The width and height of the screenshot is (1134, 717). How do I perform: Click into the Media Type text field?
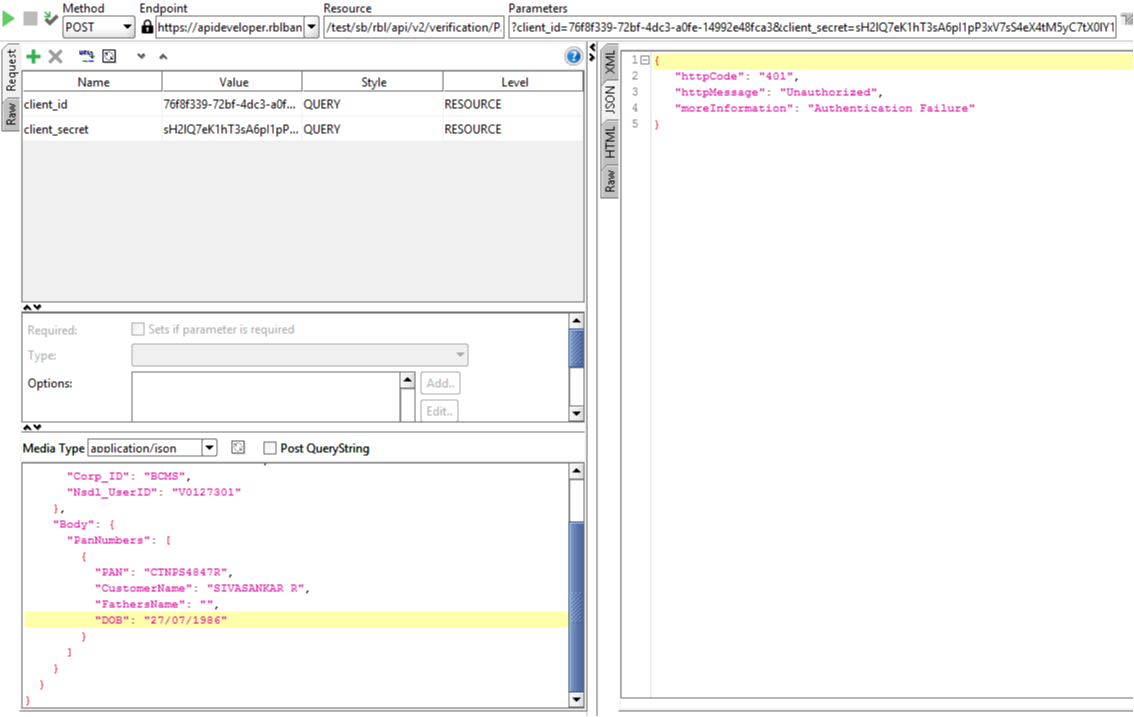coord(145,448)
